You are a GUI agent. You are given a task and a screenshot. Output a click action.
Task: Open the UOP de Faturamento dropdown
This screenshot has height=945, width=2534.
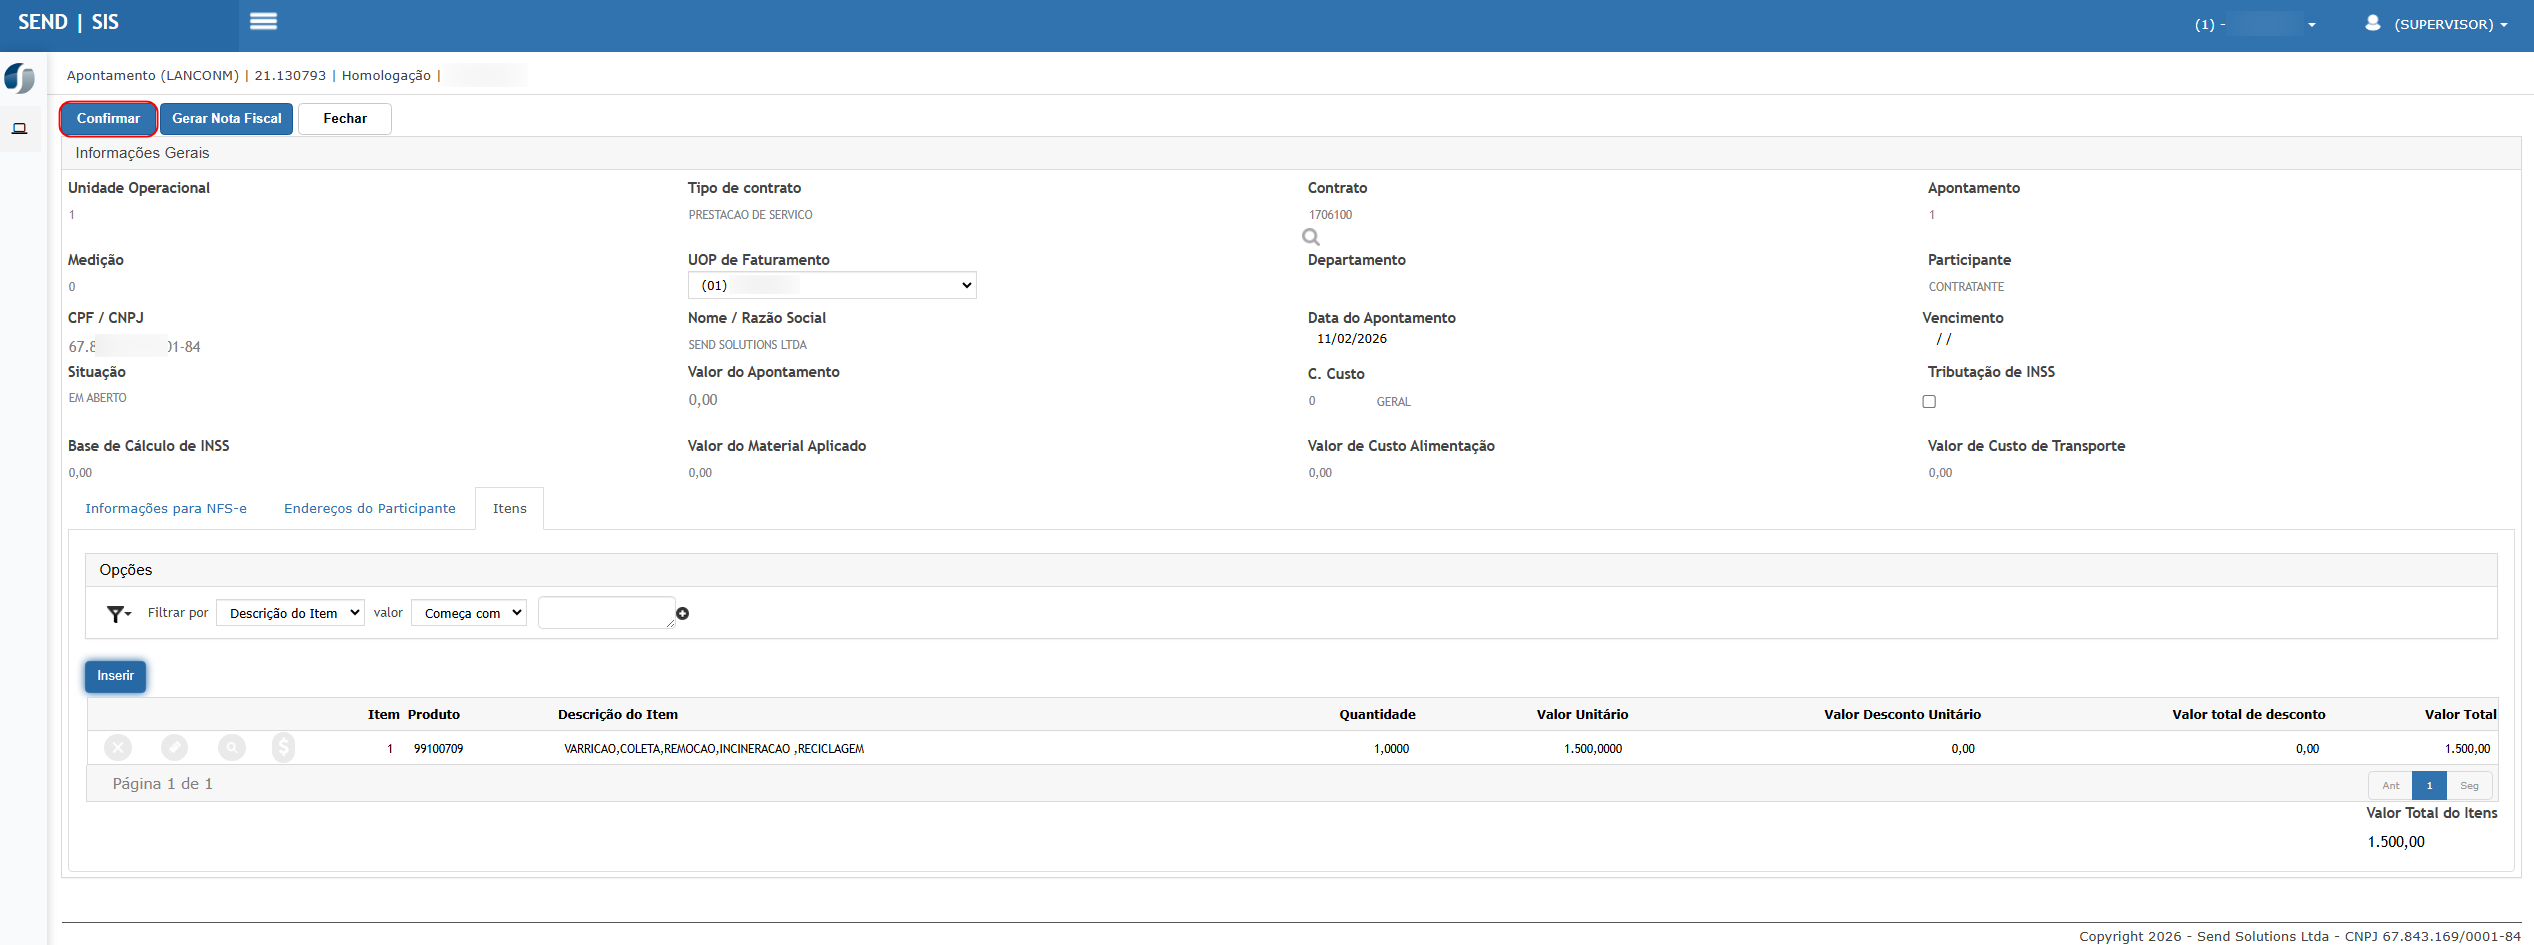coord(831,286)
